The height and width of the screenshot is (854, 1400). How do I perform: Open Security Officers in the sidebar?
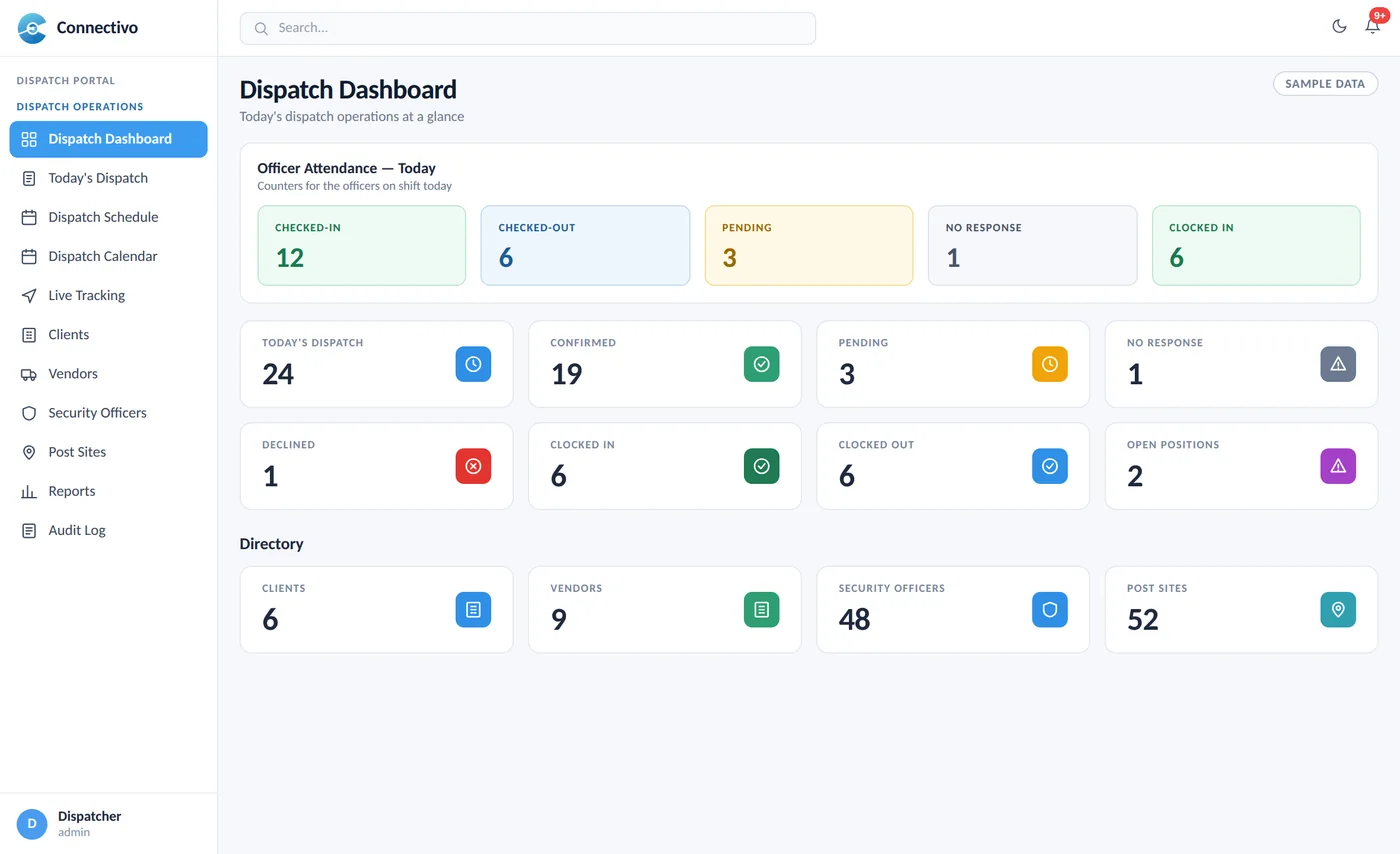[109, 412]
